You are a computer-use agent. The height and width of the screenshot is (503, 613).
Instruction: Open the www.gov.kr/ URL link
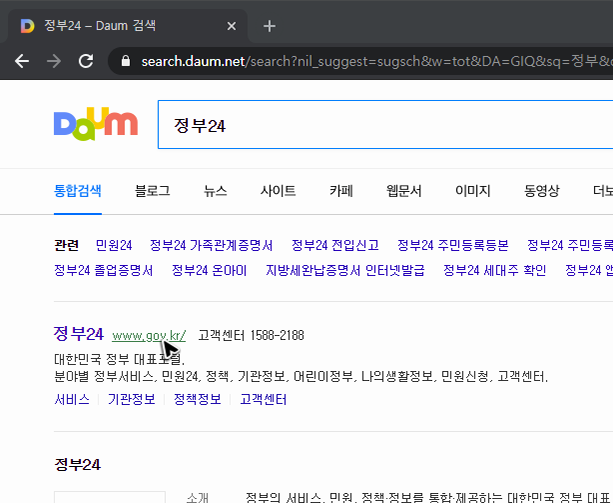pyautogui.click(x=149, y=336)
